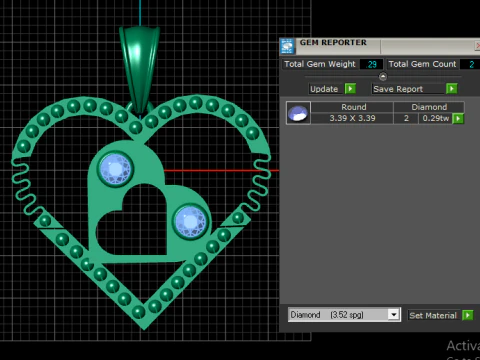Click the green arrow next to 0.29tw

[x=458, y=118]
